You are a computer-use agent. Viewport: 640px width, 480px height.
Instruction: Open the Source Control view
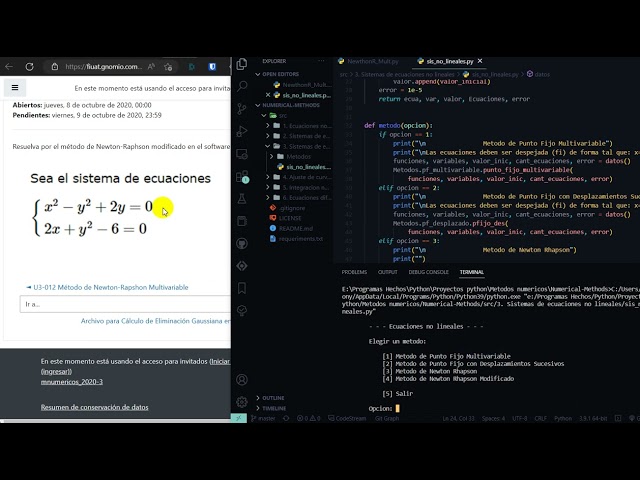[x=242, y=109]
